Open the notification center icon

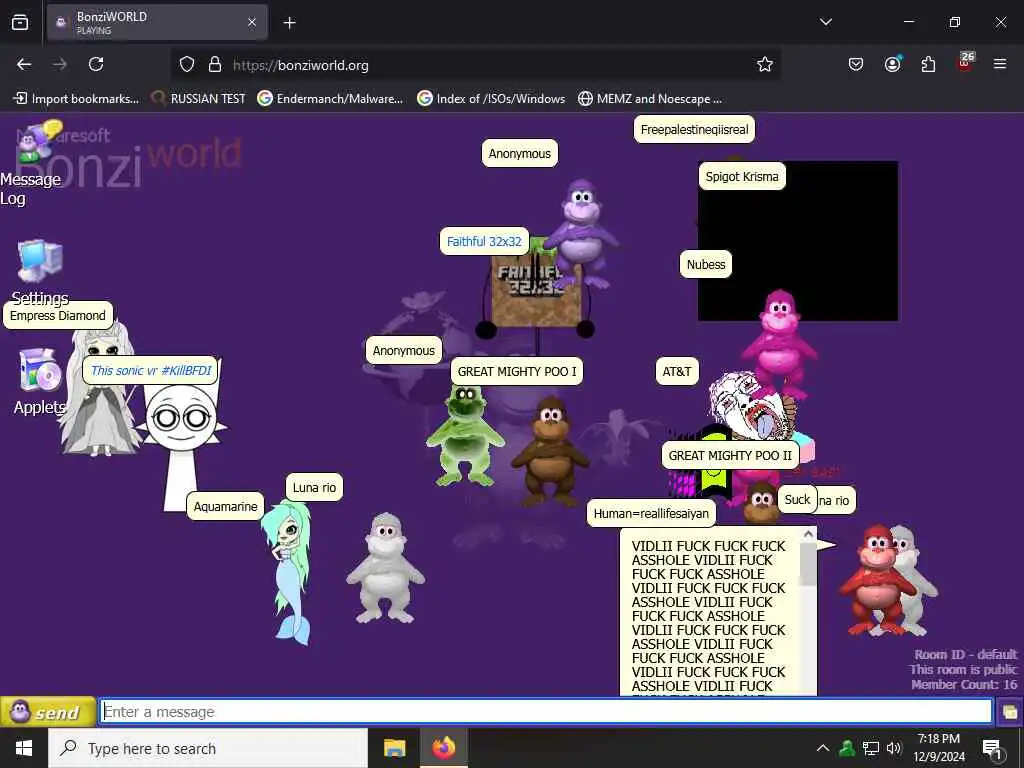coord(991,748)
